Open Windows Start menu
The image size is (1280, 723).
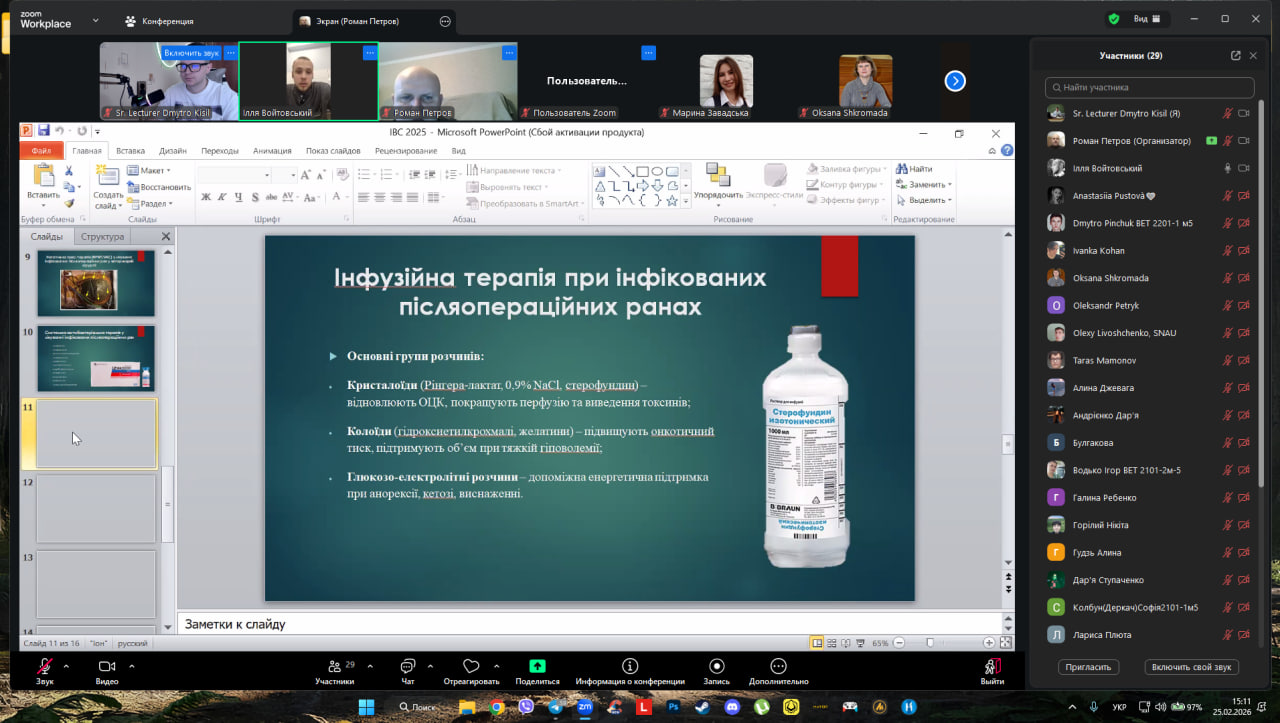point(366,707)
